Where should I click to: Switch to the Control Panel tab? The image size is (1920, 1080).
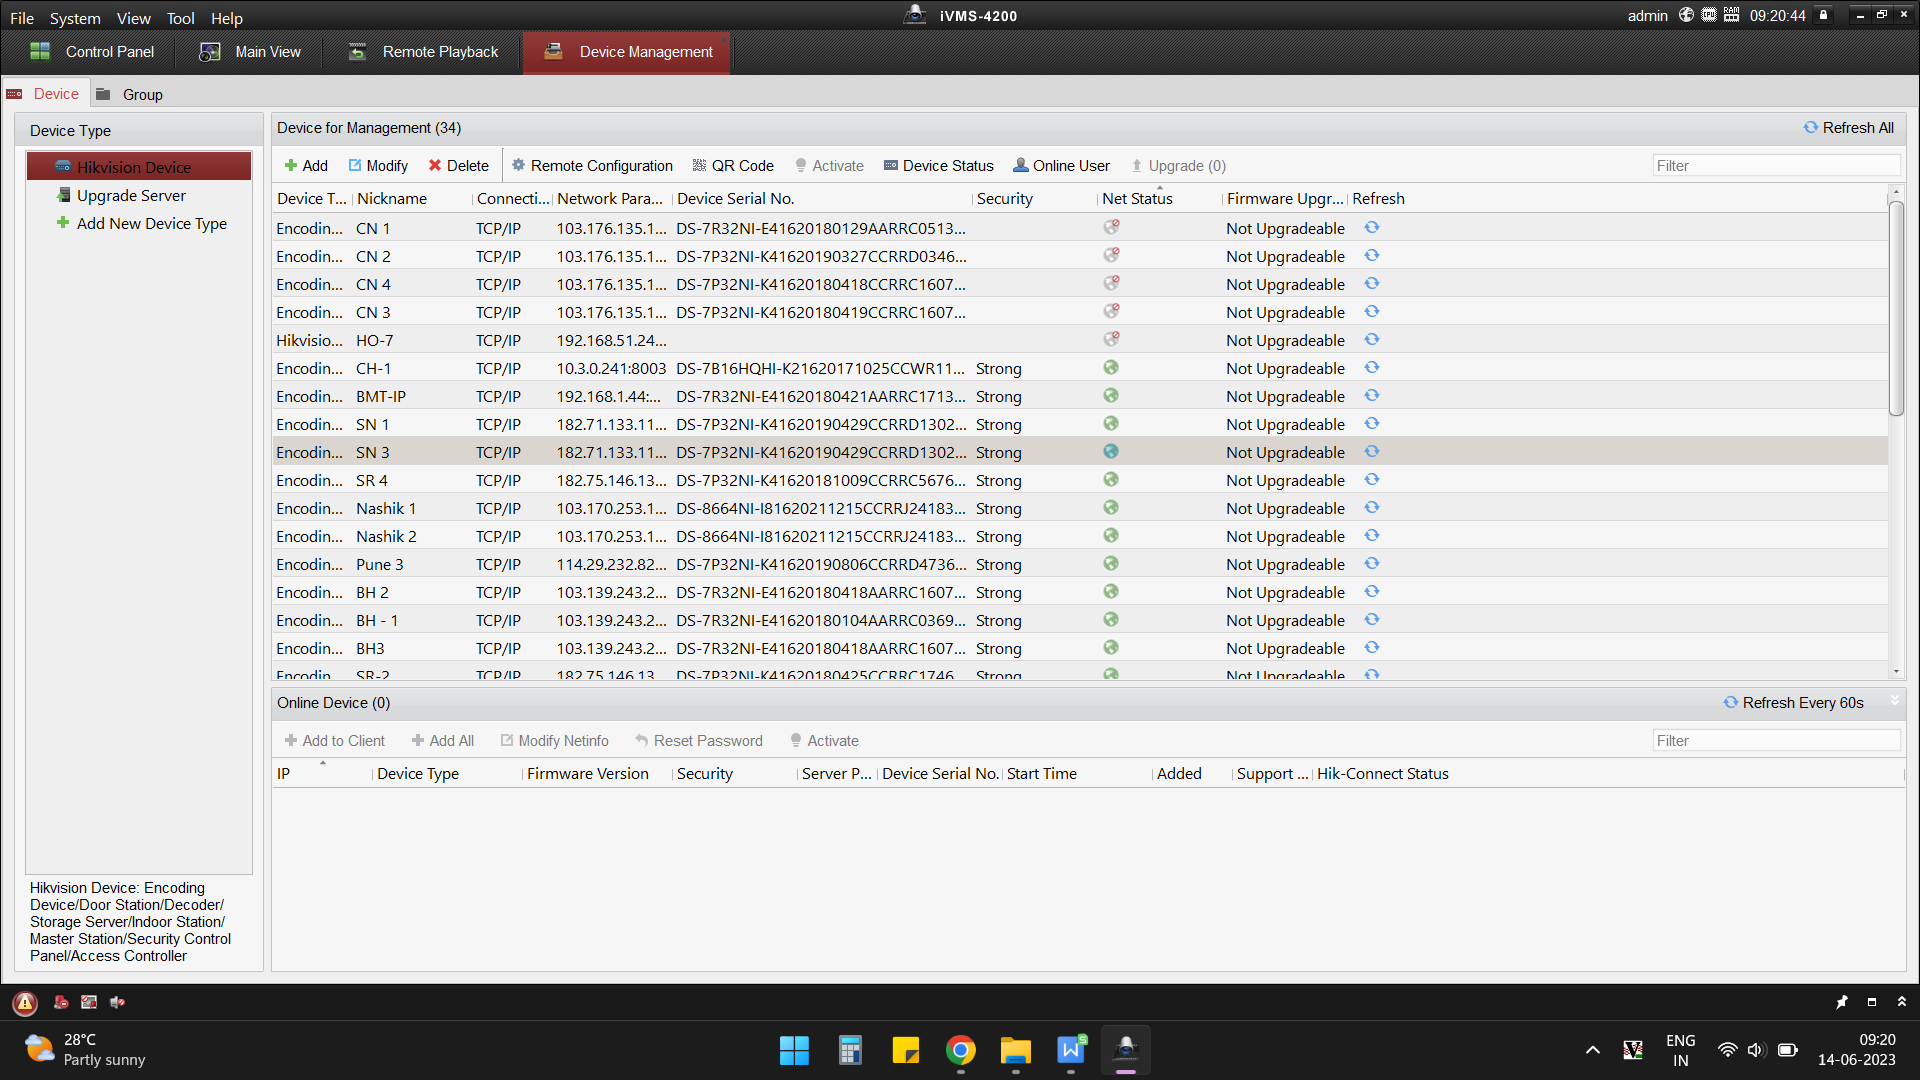click(92, 52)
